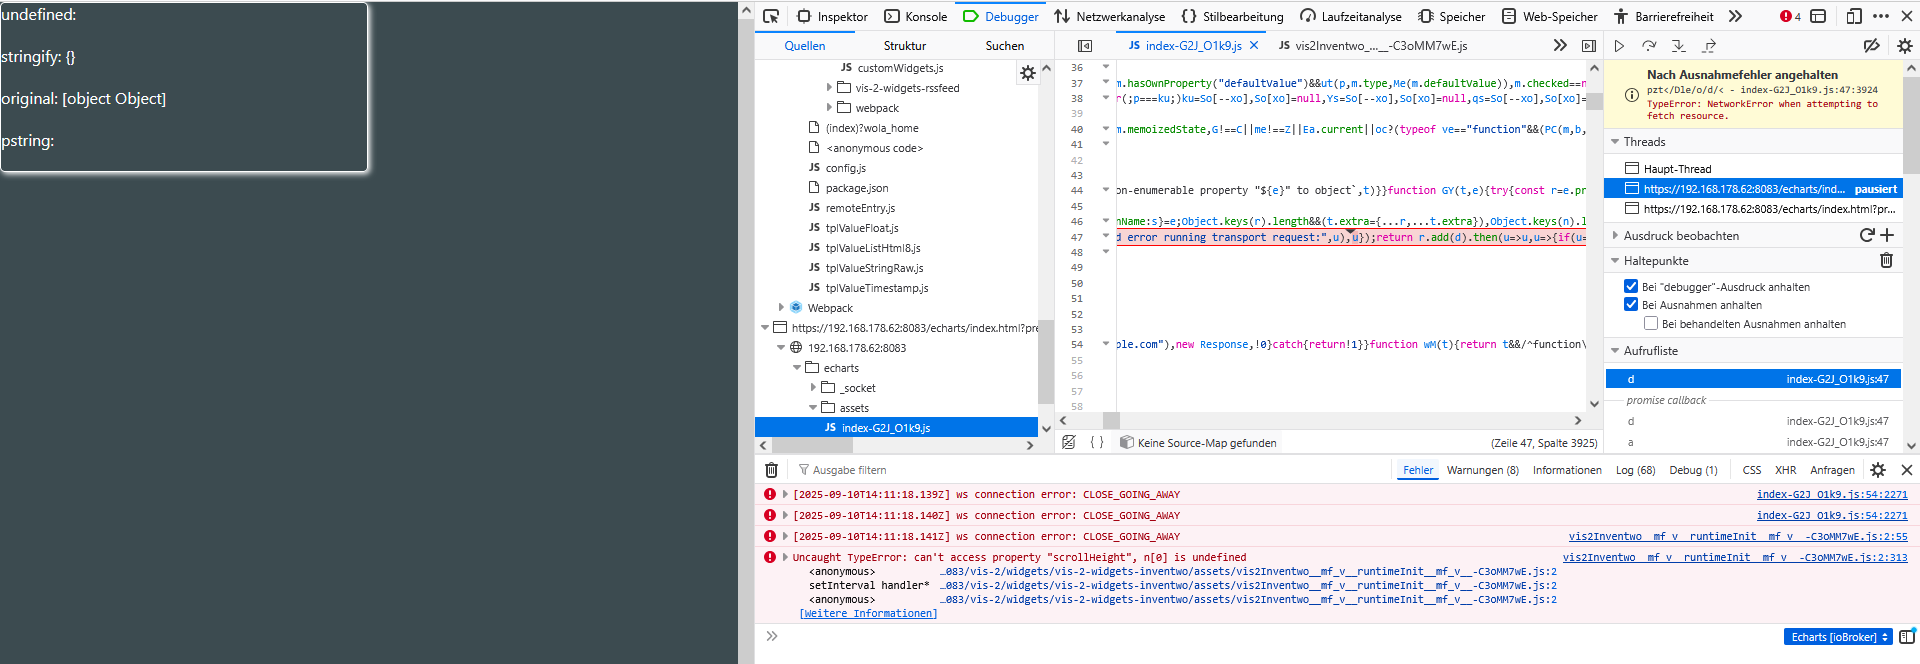Open DevTools three-dot options menu

click(1881, 16)
